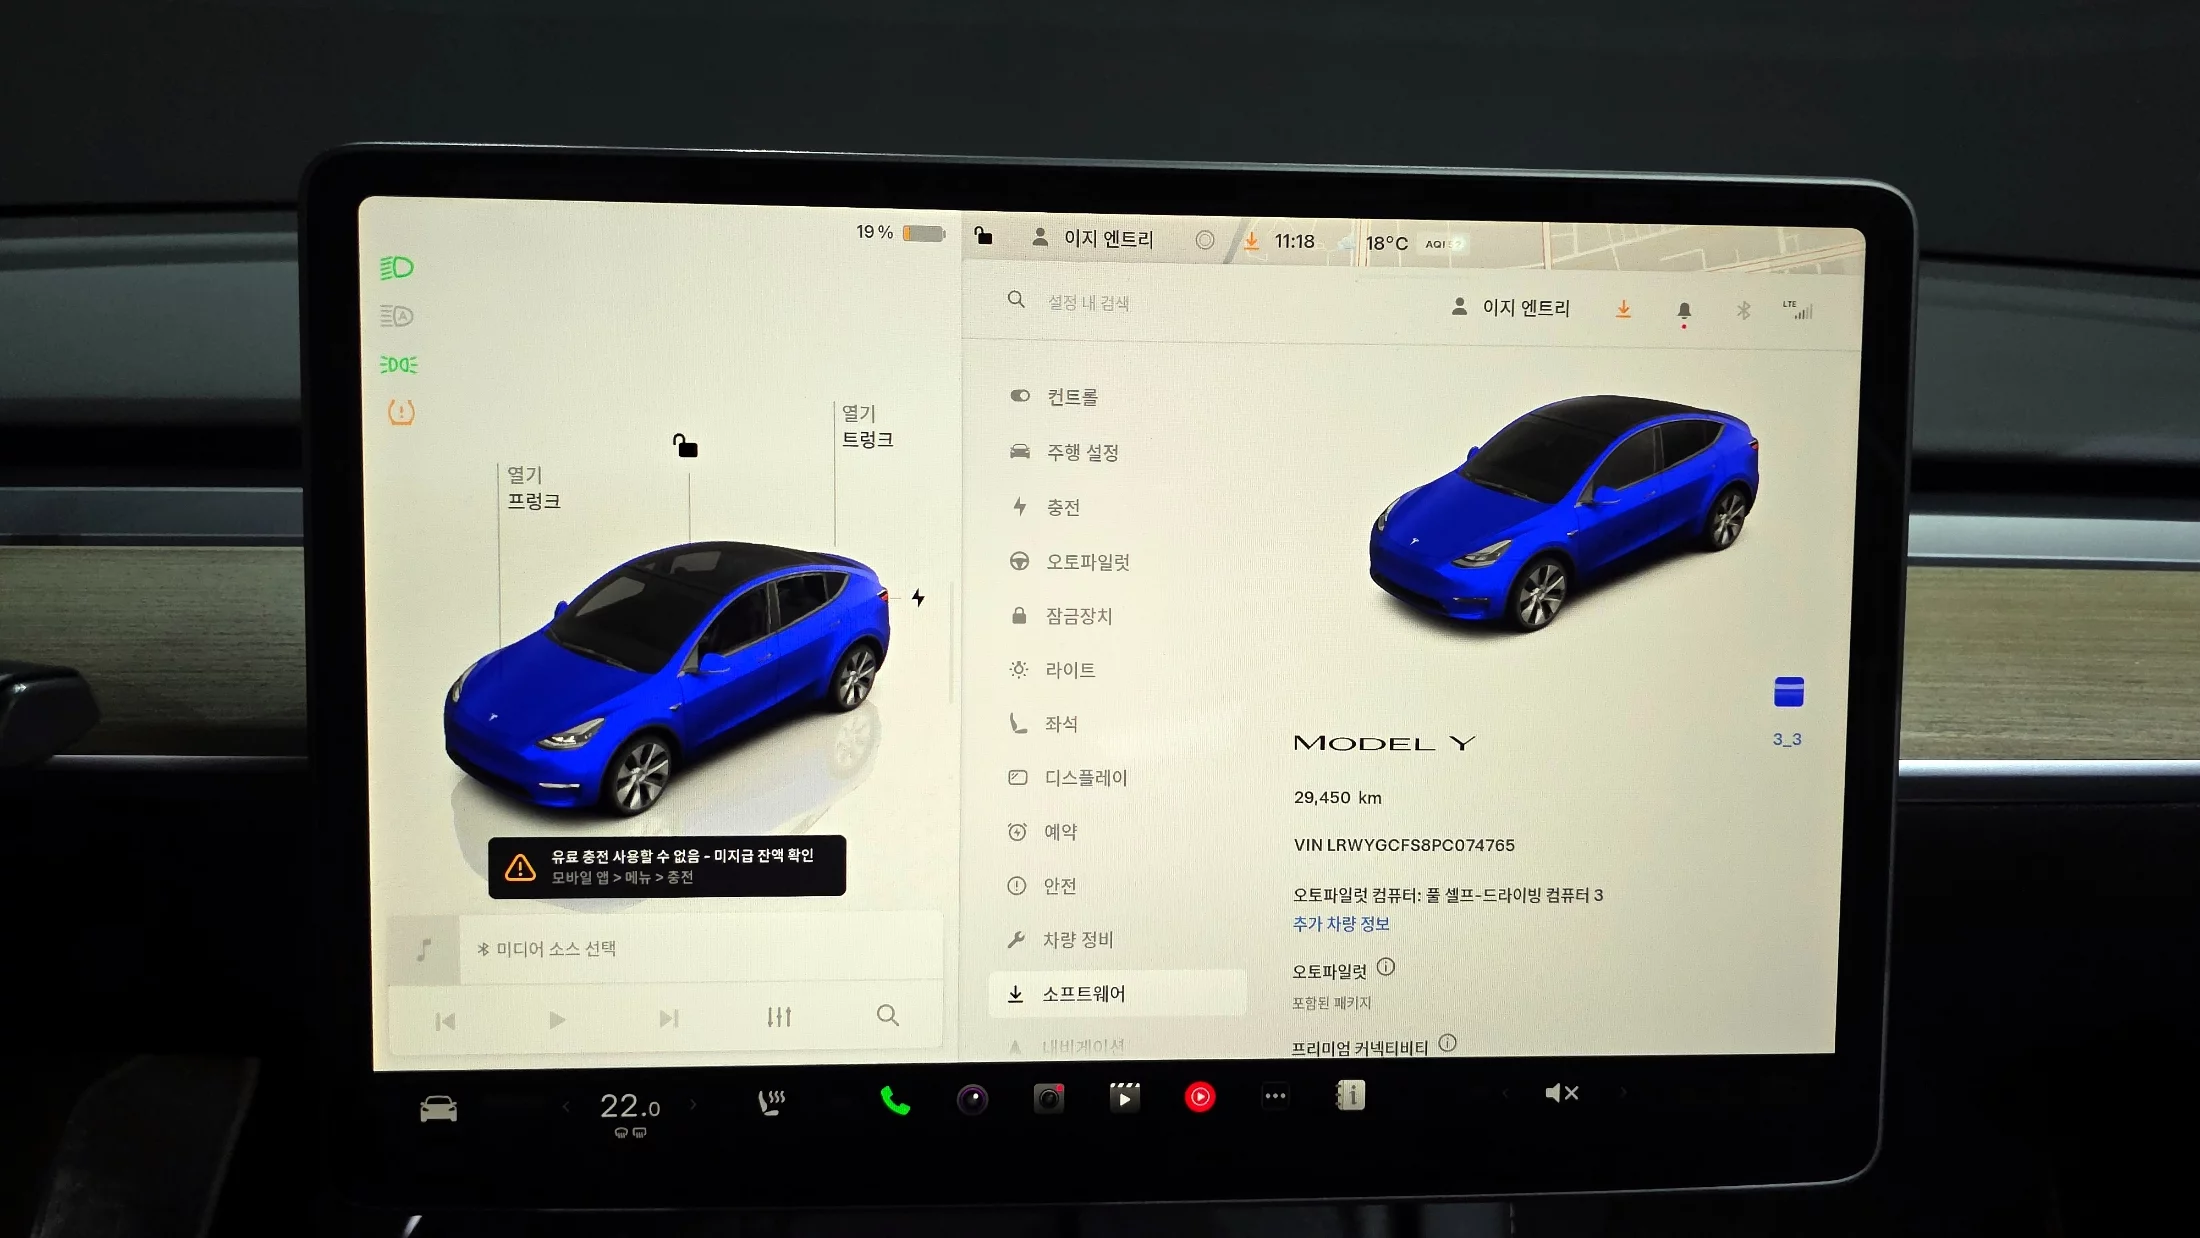Increase cabin temperature with right chevron
2200x1238 pixels.
pos(693,1105)
